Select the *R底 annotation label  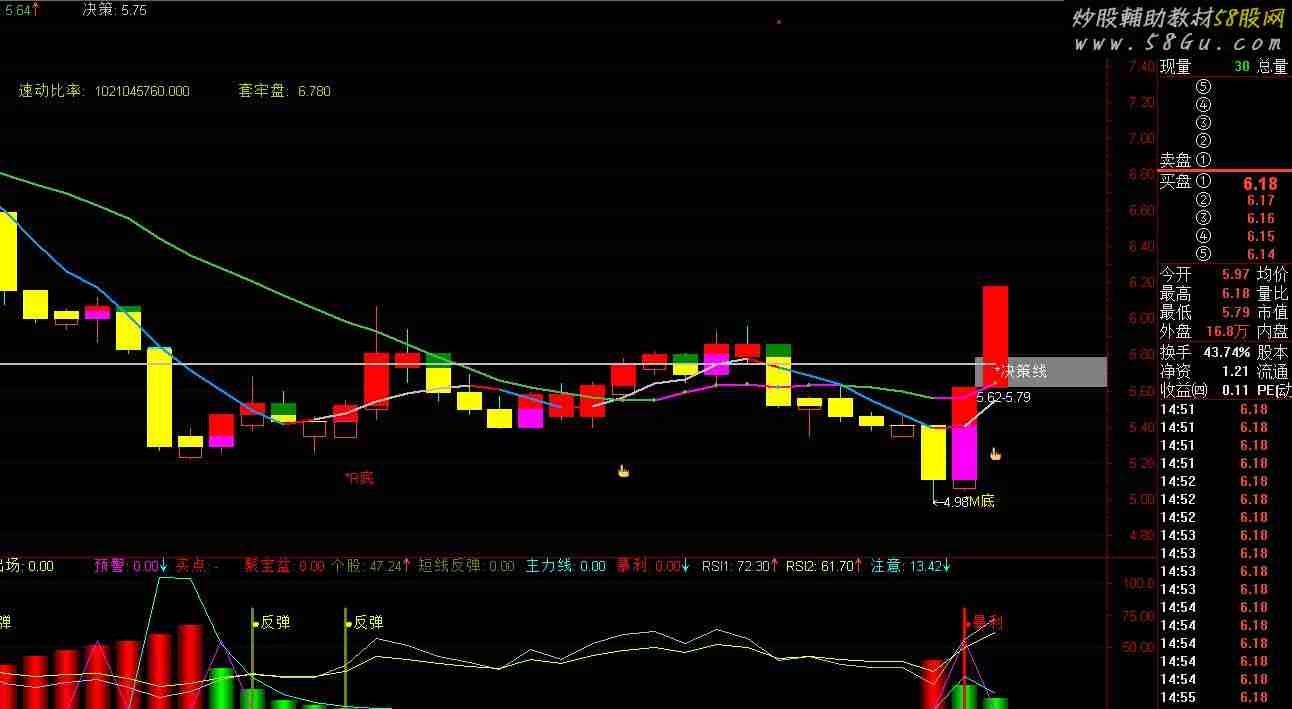pos(358,478)
